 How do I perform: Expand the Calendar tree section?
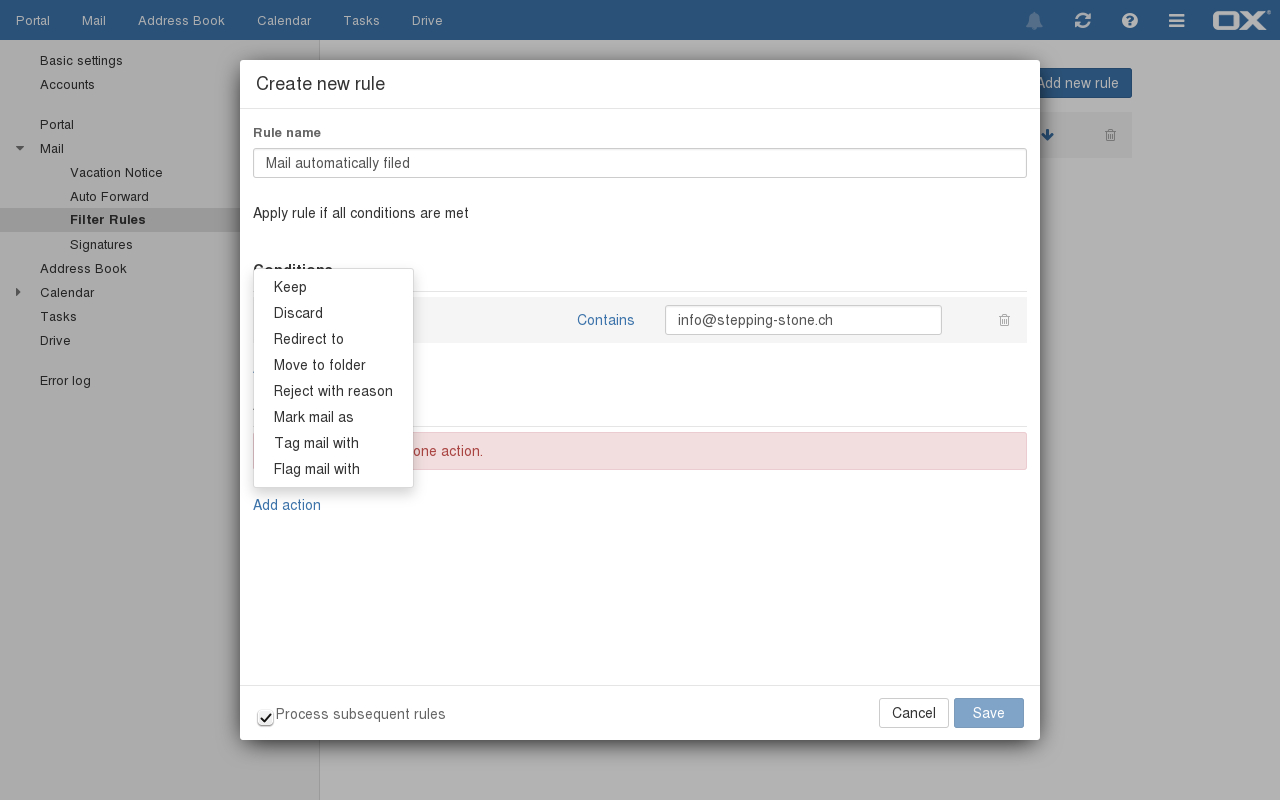coord(18,293)
